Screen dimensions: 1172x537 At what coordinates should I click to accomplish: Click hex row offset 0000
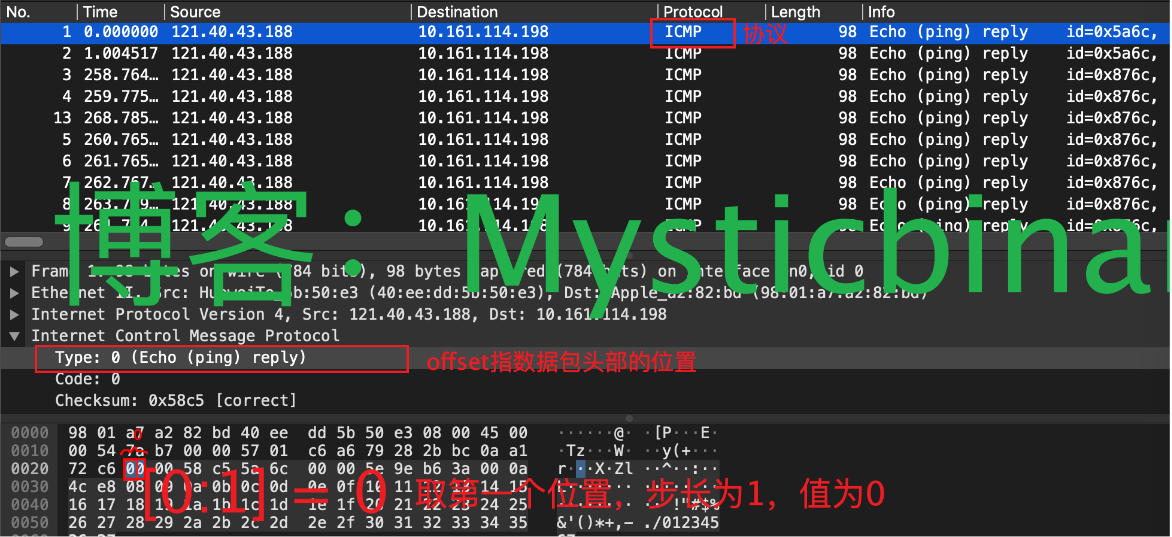click(28, 433)
